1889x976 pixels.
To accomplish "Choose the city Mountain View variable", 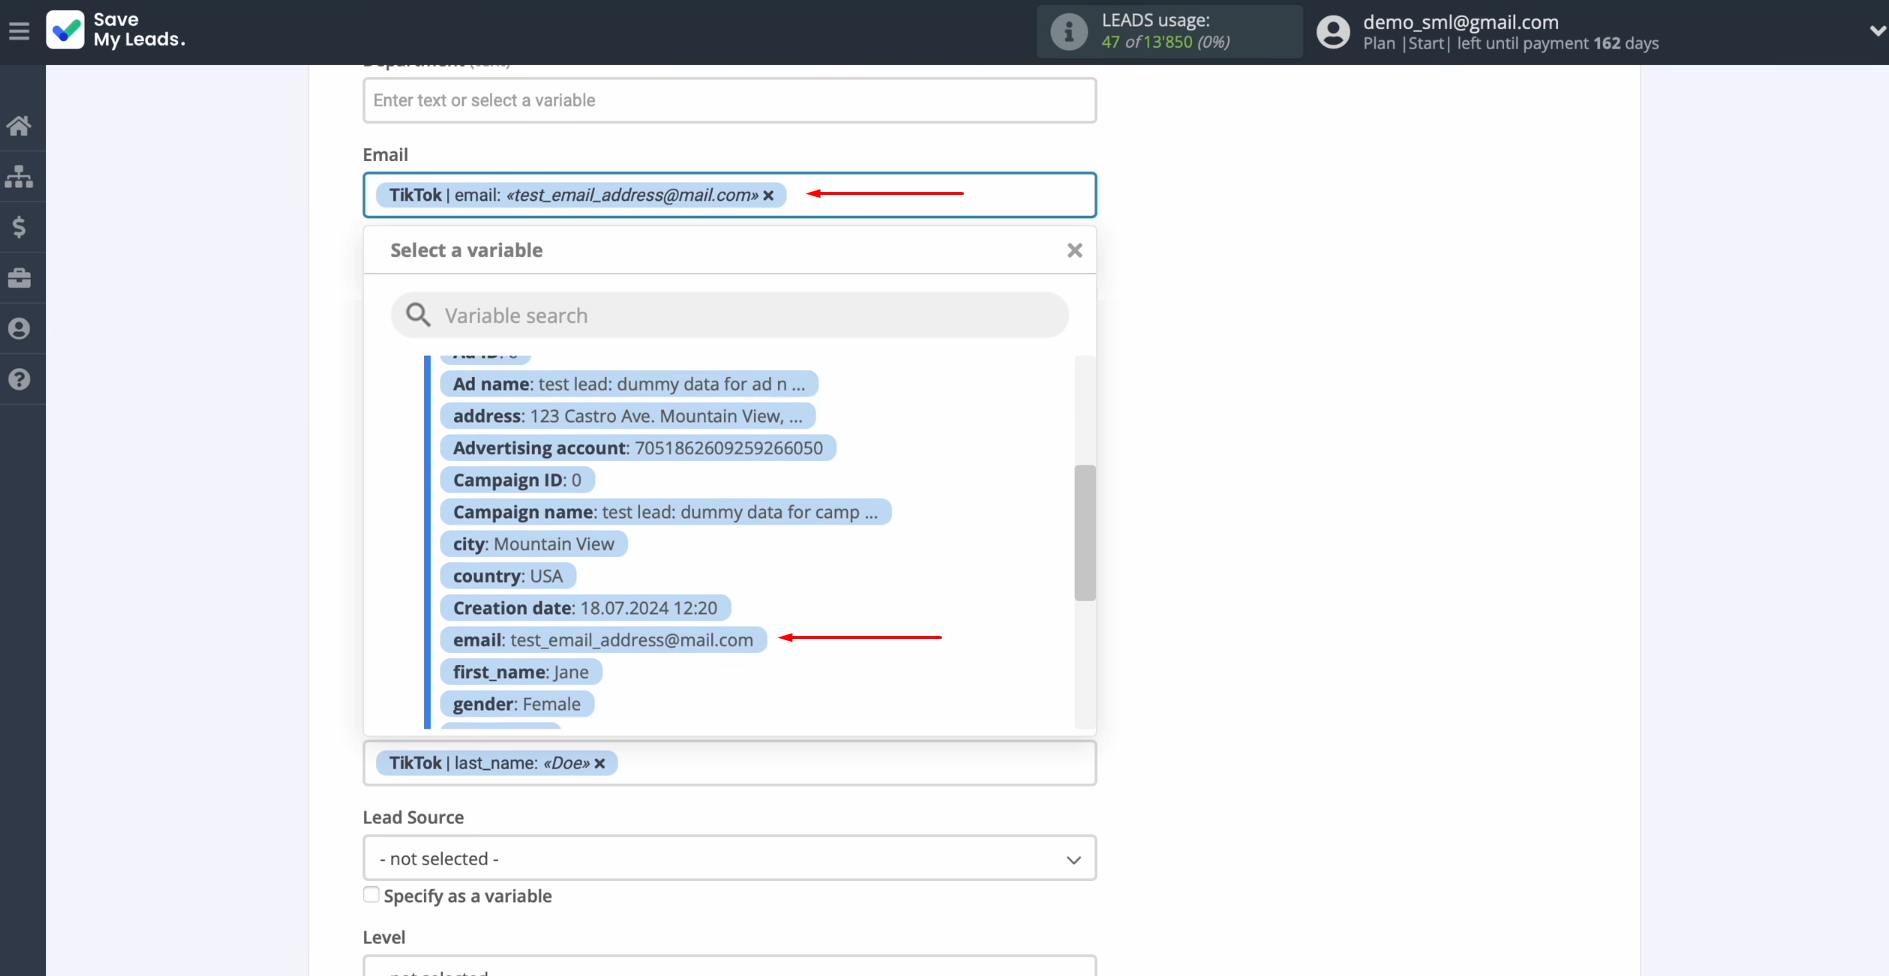I will pyautogui.click(x=533, y=544).
